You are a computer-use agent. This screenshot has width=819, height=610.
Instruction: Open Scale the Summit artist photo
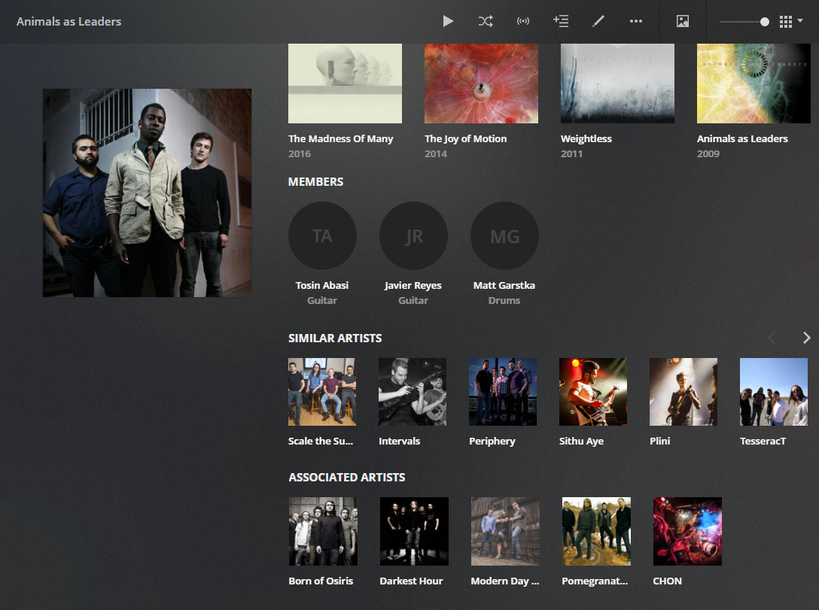pyautogui.click(x=322, y=392)
